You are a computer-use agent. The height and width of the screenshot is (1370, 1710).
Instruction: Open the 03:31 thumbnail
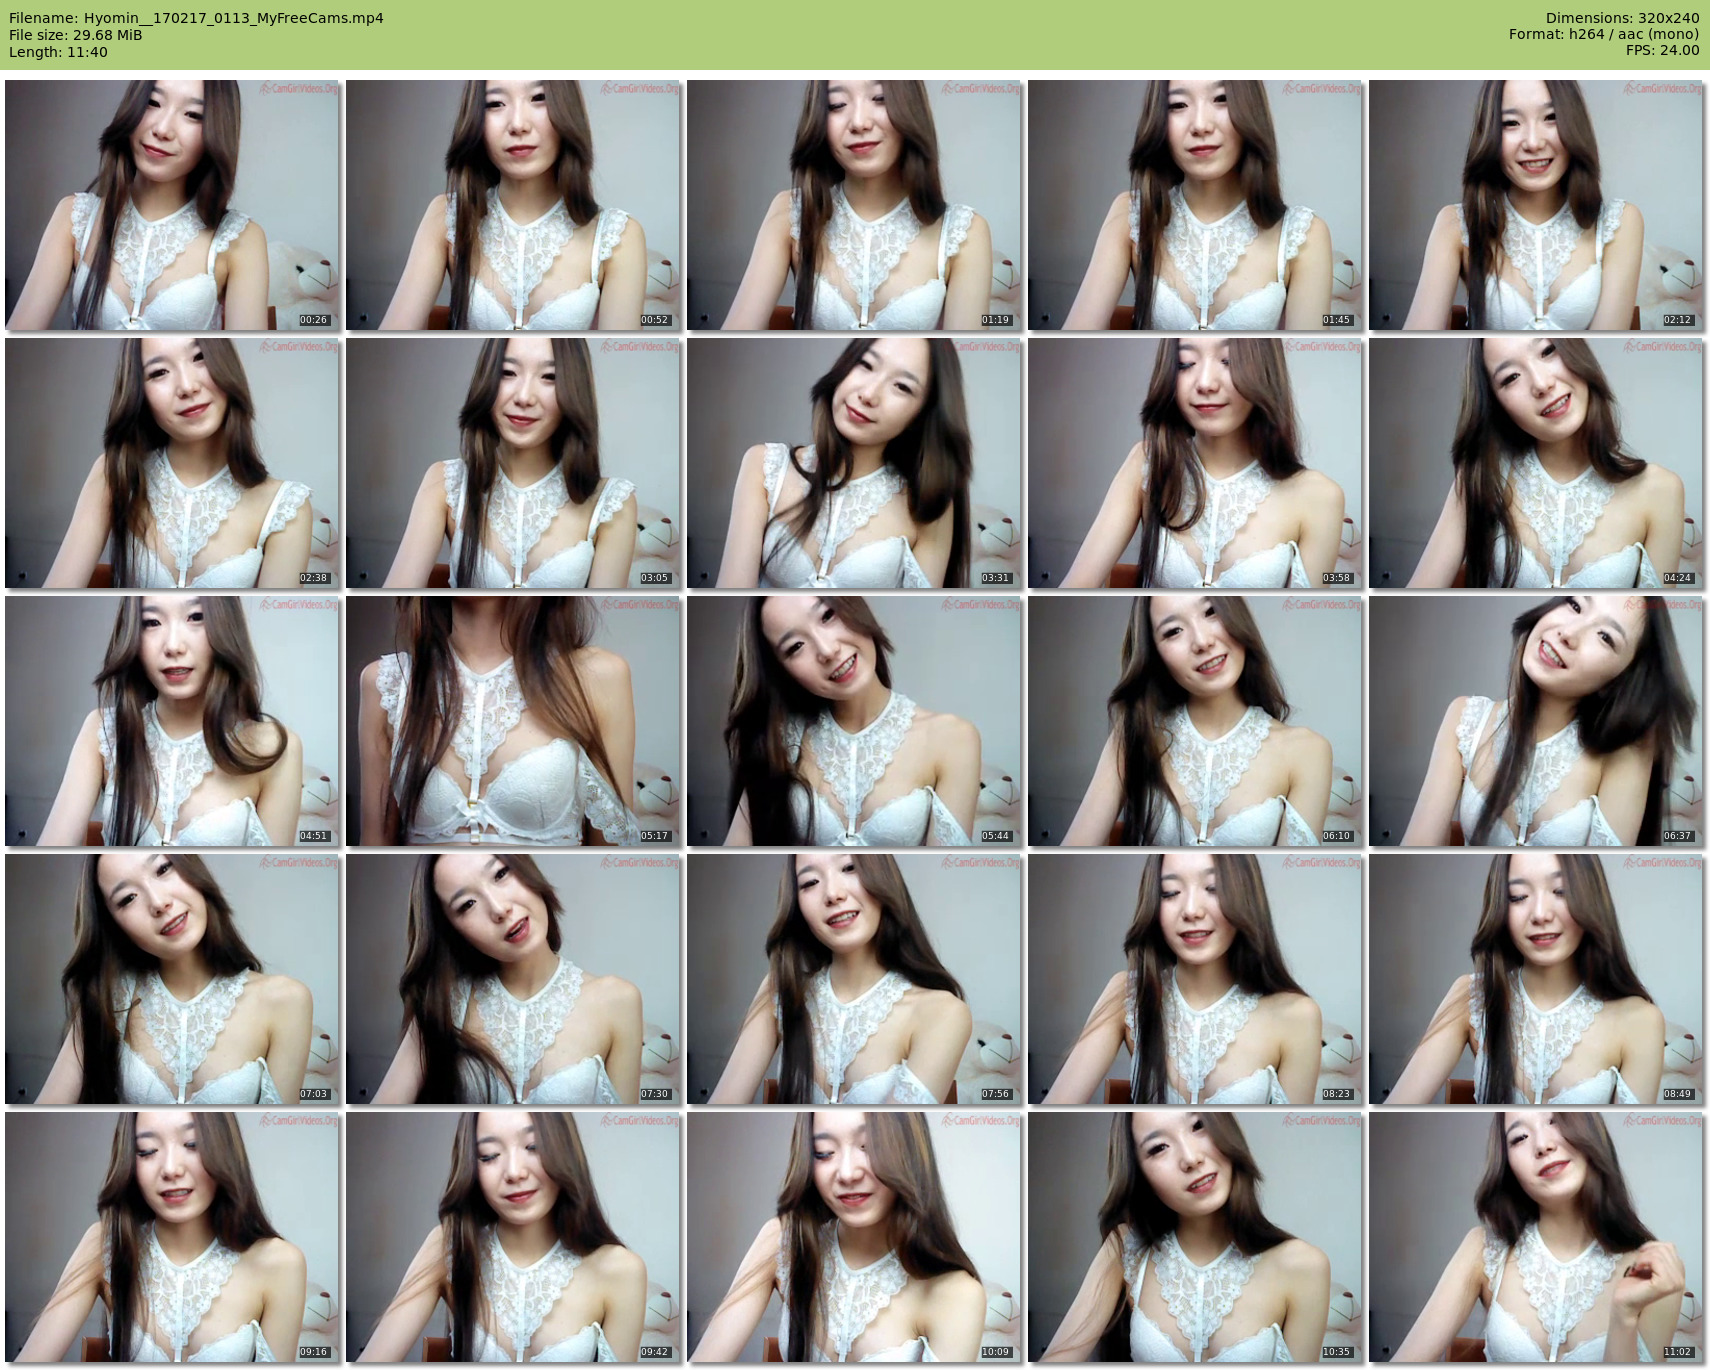pyautogui.click(x=854, y=463)
